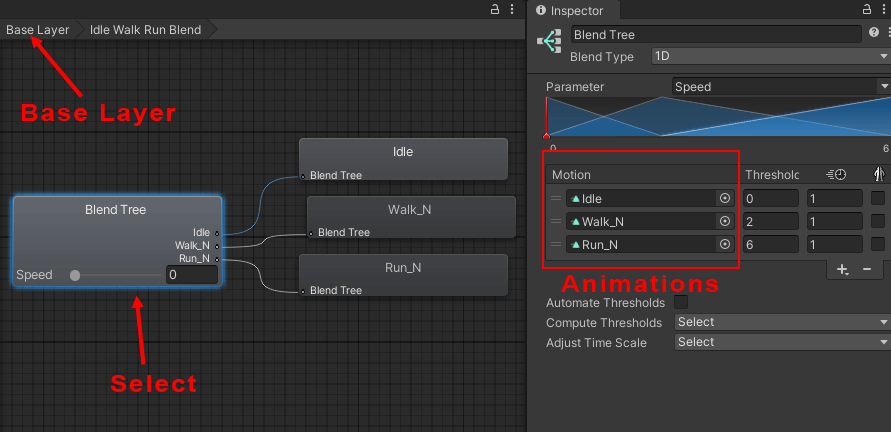This screenshot has height=432, width=891.
Task: Toggle mirror checkbox for Run_N motion
Action: [x=877, y=244]
